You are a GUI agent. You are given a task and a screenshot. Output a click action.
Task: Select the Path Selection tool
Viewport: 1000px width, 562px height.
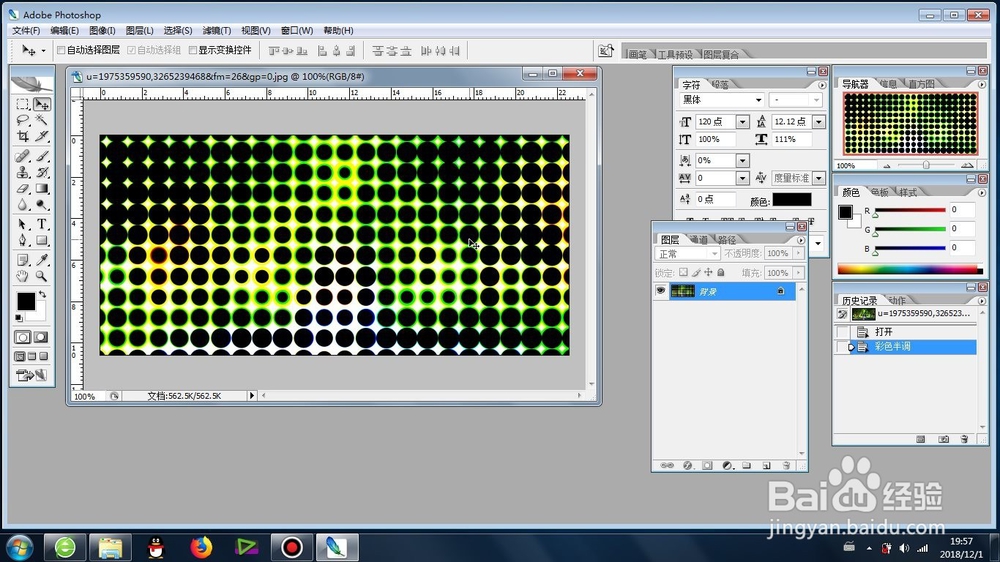(22, 224)
